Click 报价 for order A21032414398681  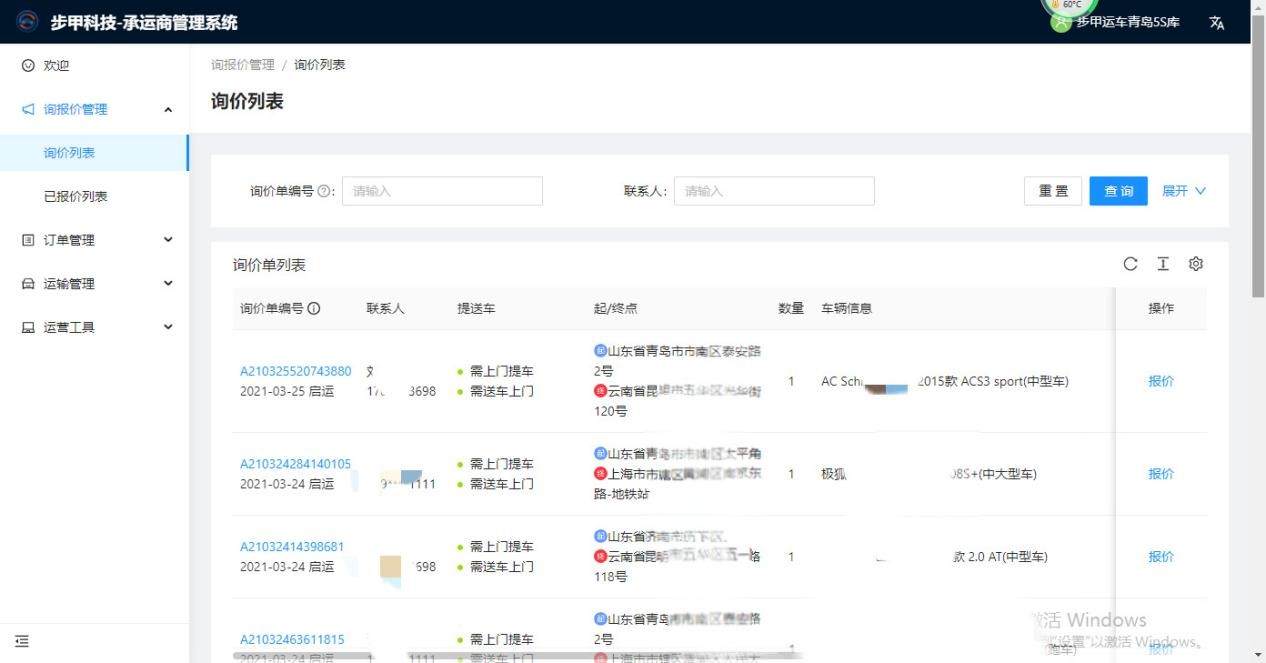(x=1161, y=557)
